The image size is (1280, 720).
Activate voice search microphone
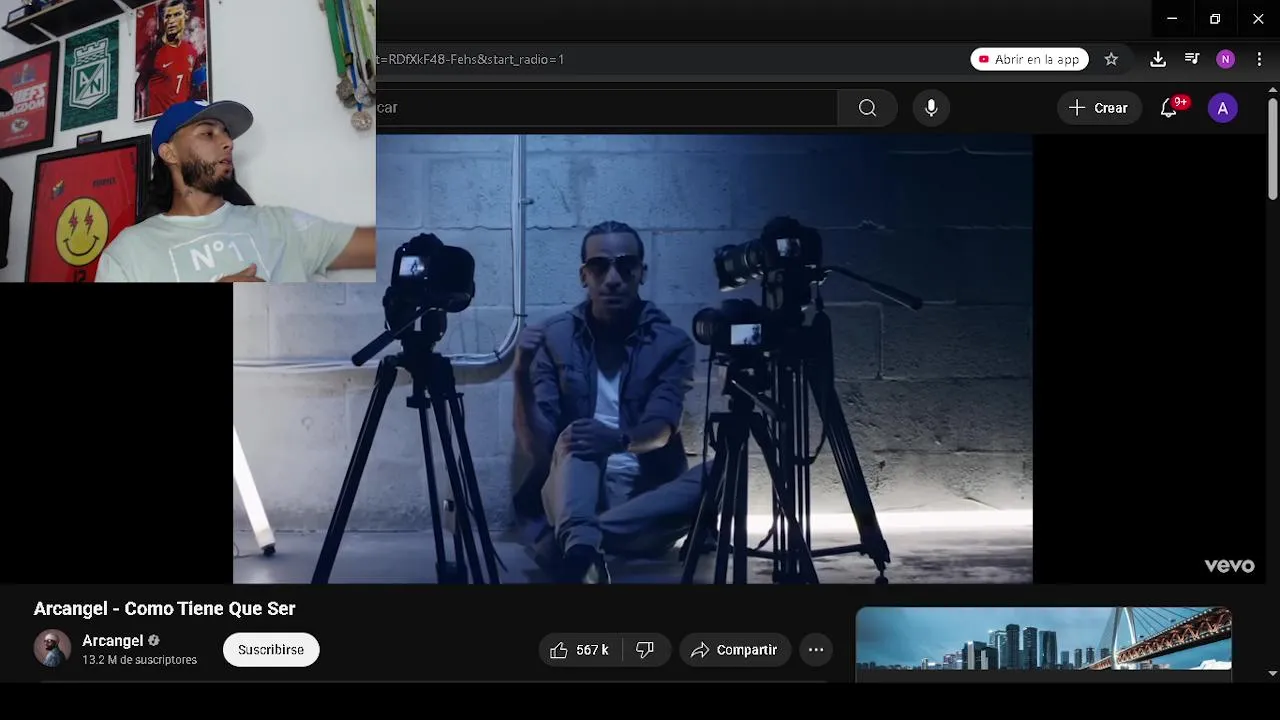931,108
